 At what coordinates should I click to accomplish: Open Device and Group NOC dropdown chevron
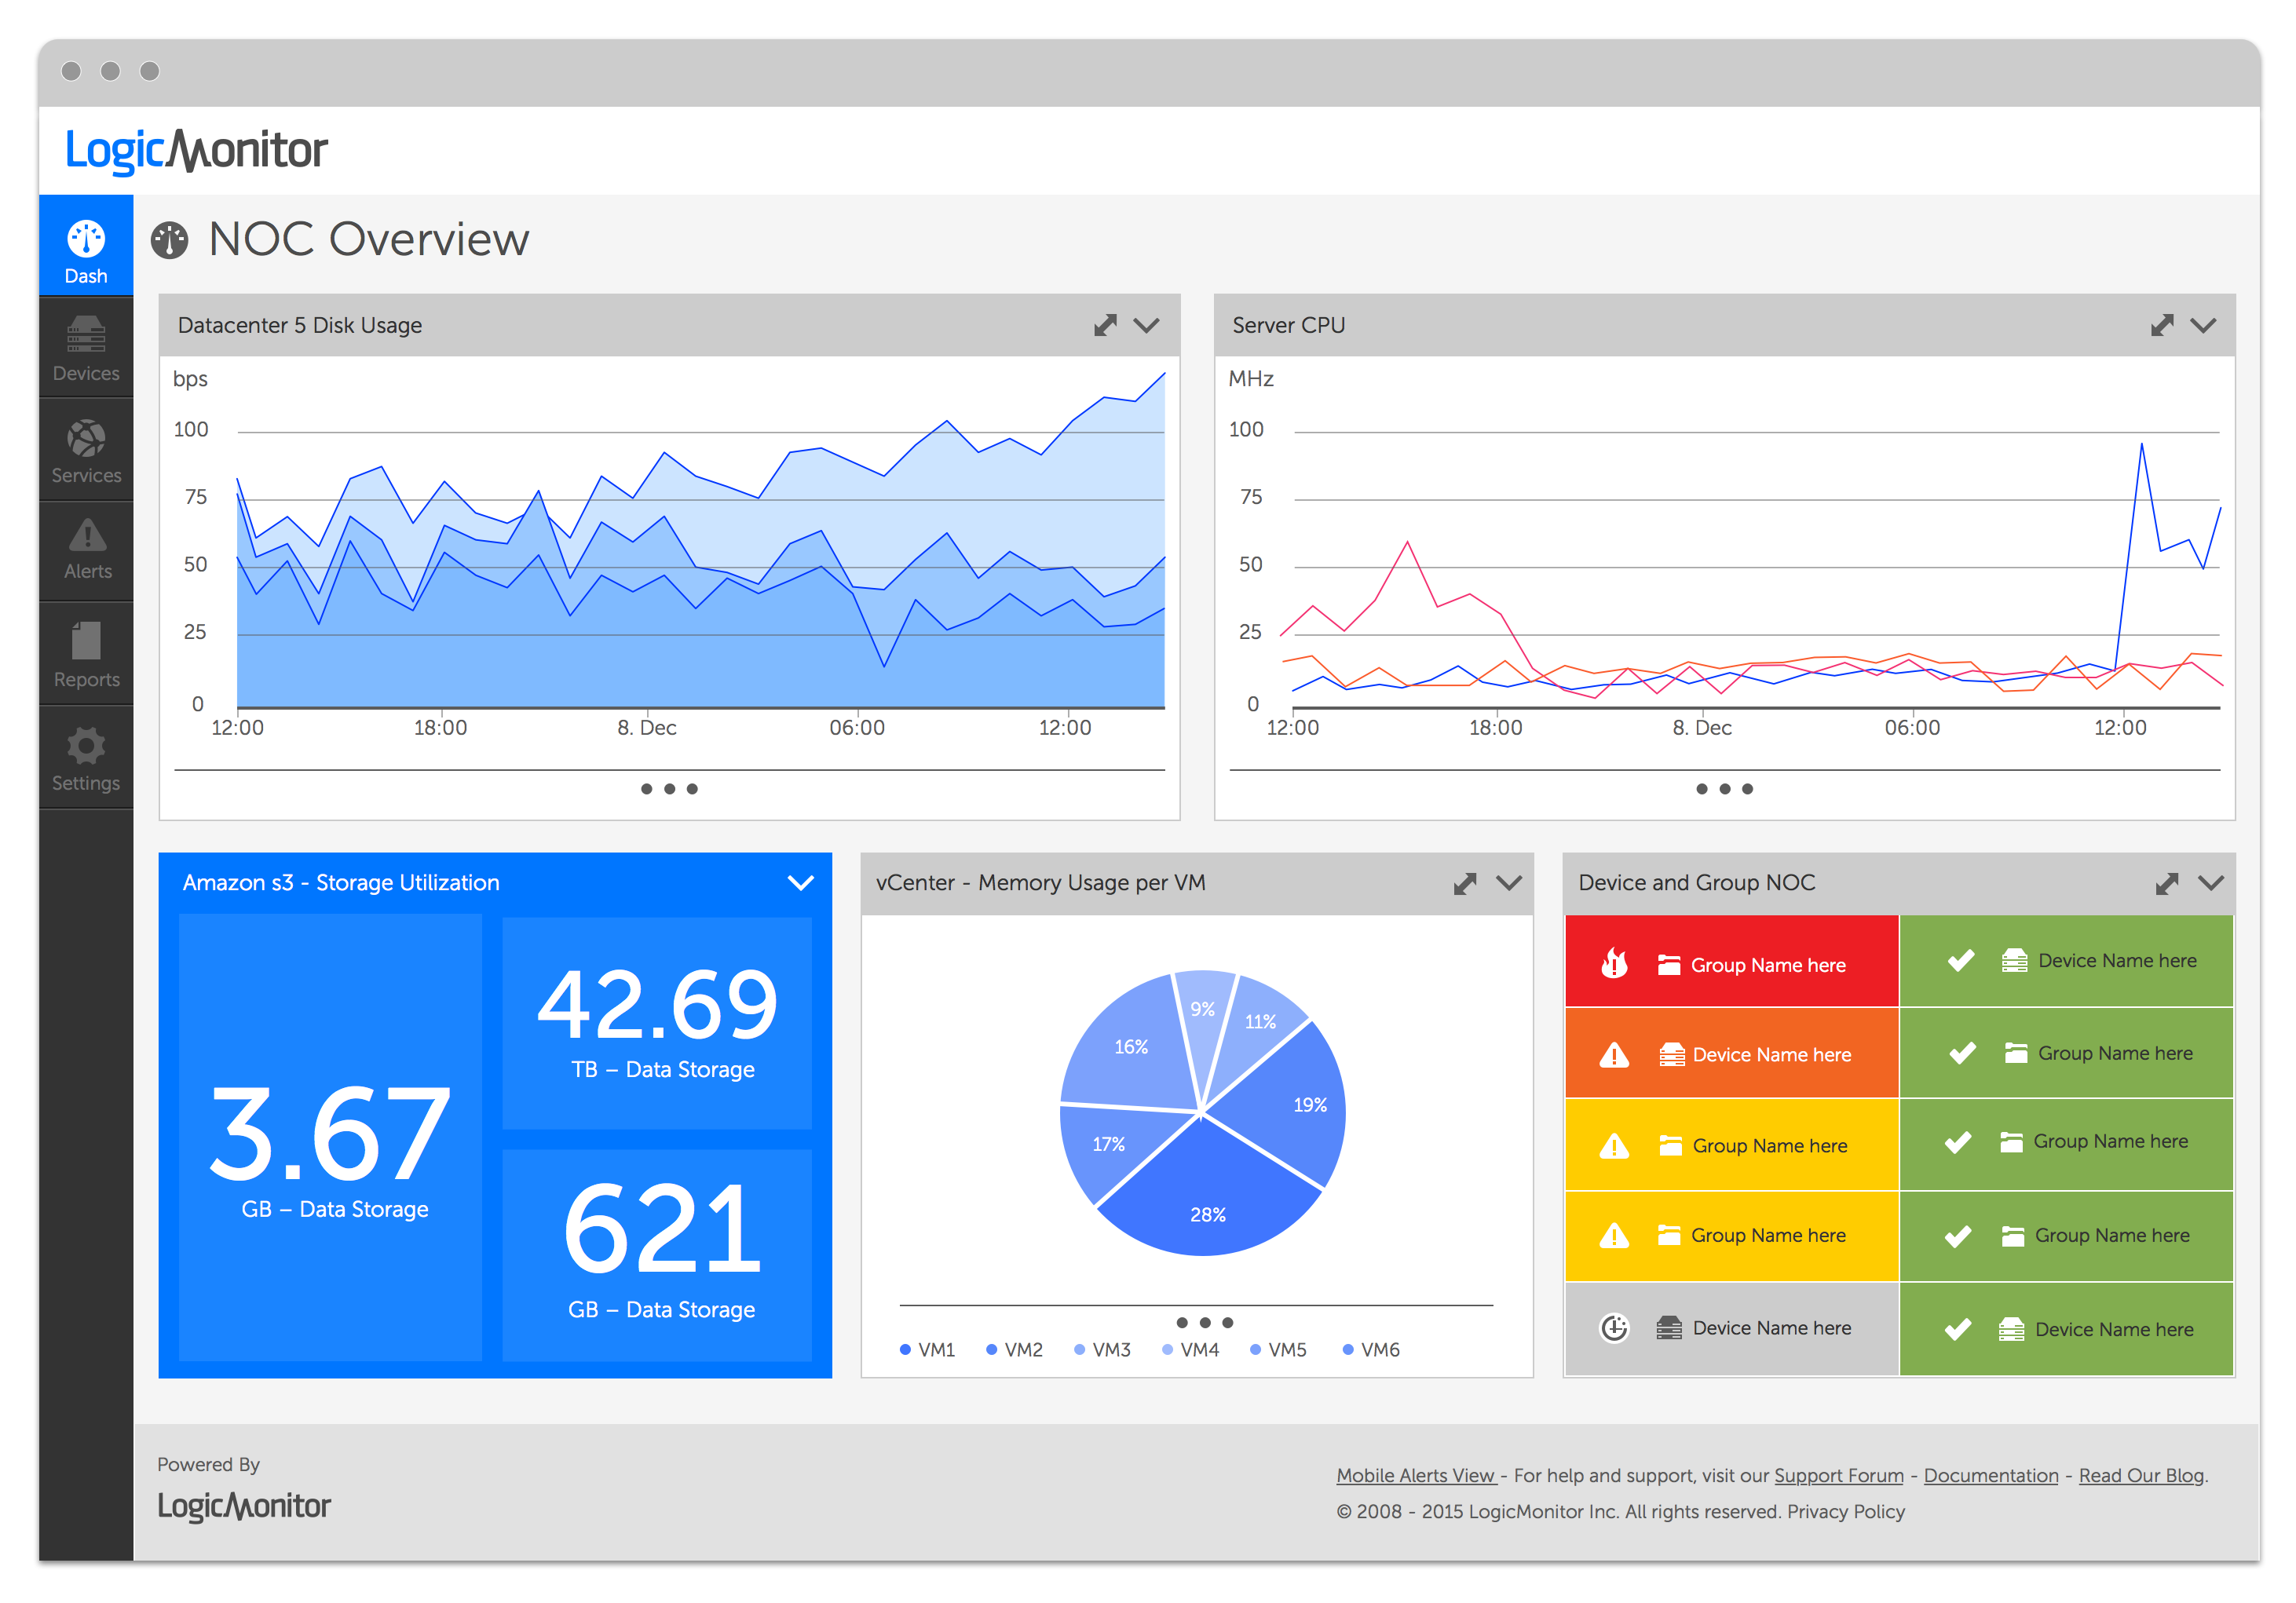coord(2211,883)
